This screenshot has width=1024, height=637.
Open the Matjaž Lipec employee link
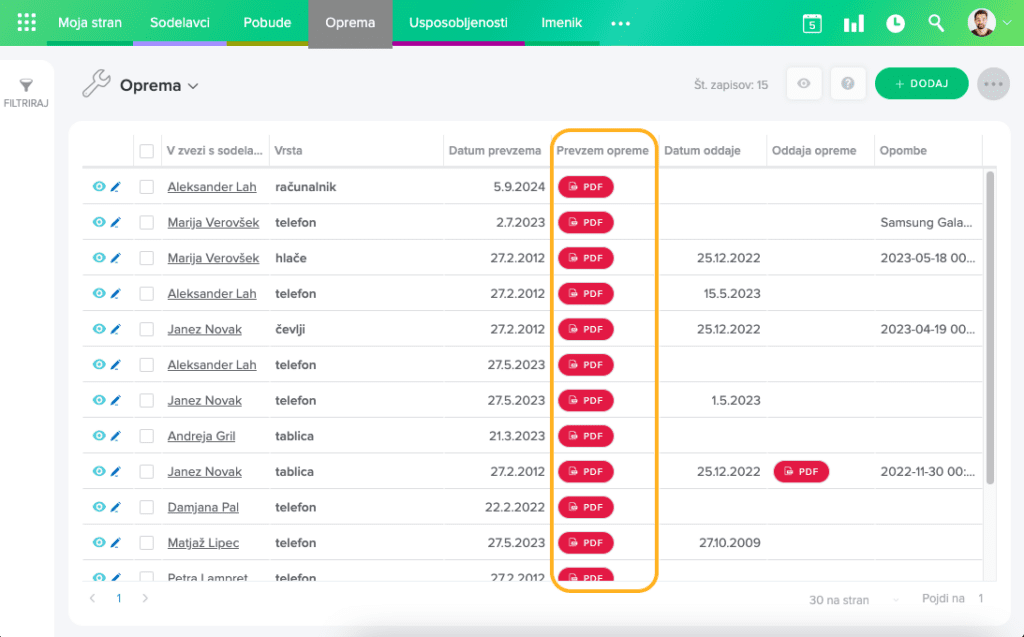tap(203, 543)
